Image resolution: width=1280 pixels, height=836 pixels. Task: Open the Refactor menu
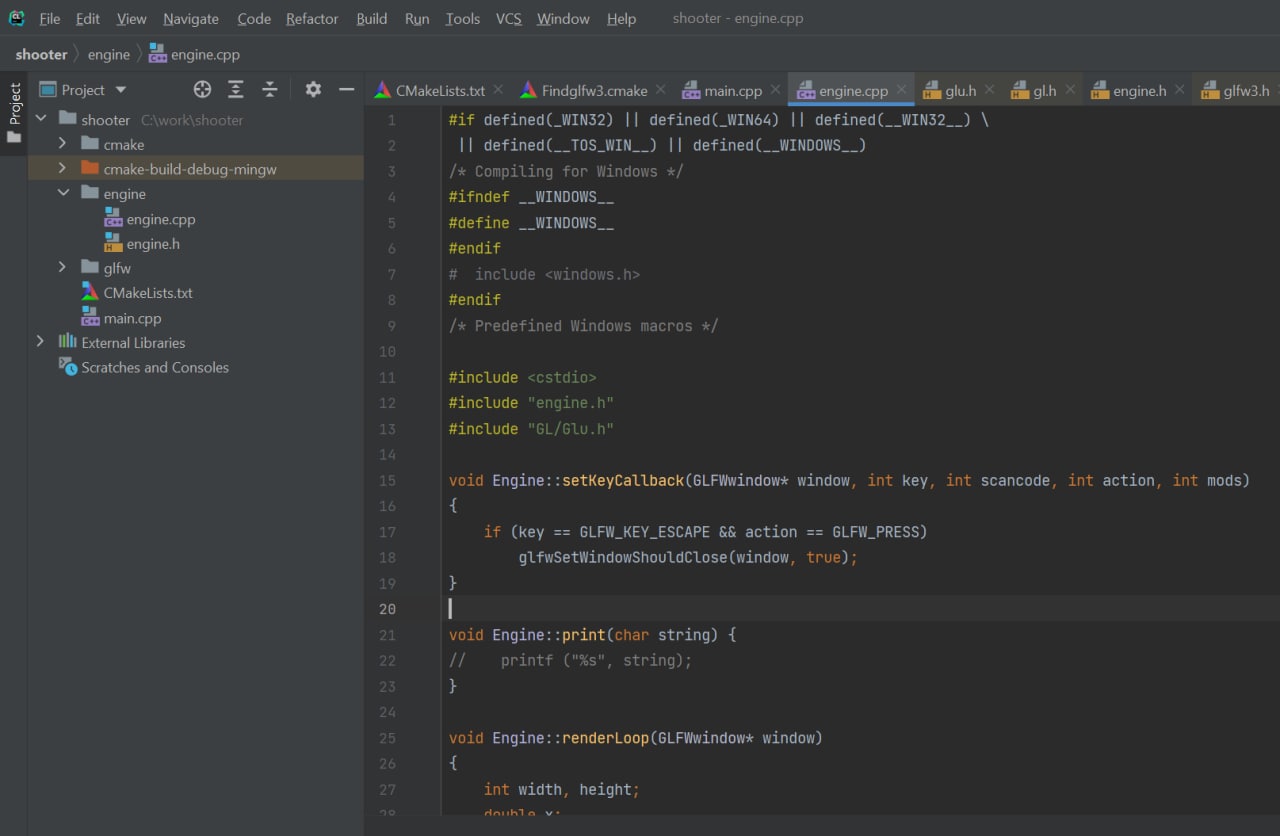[x=312, y=19]
